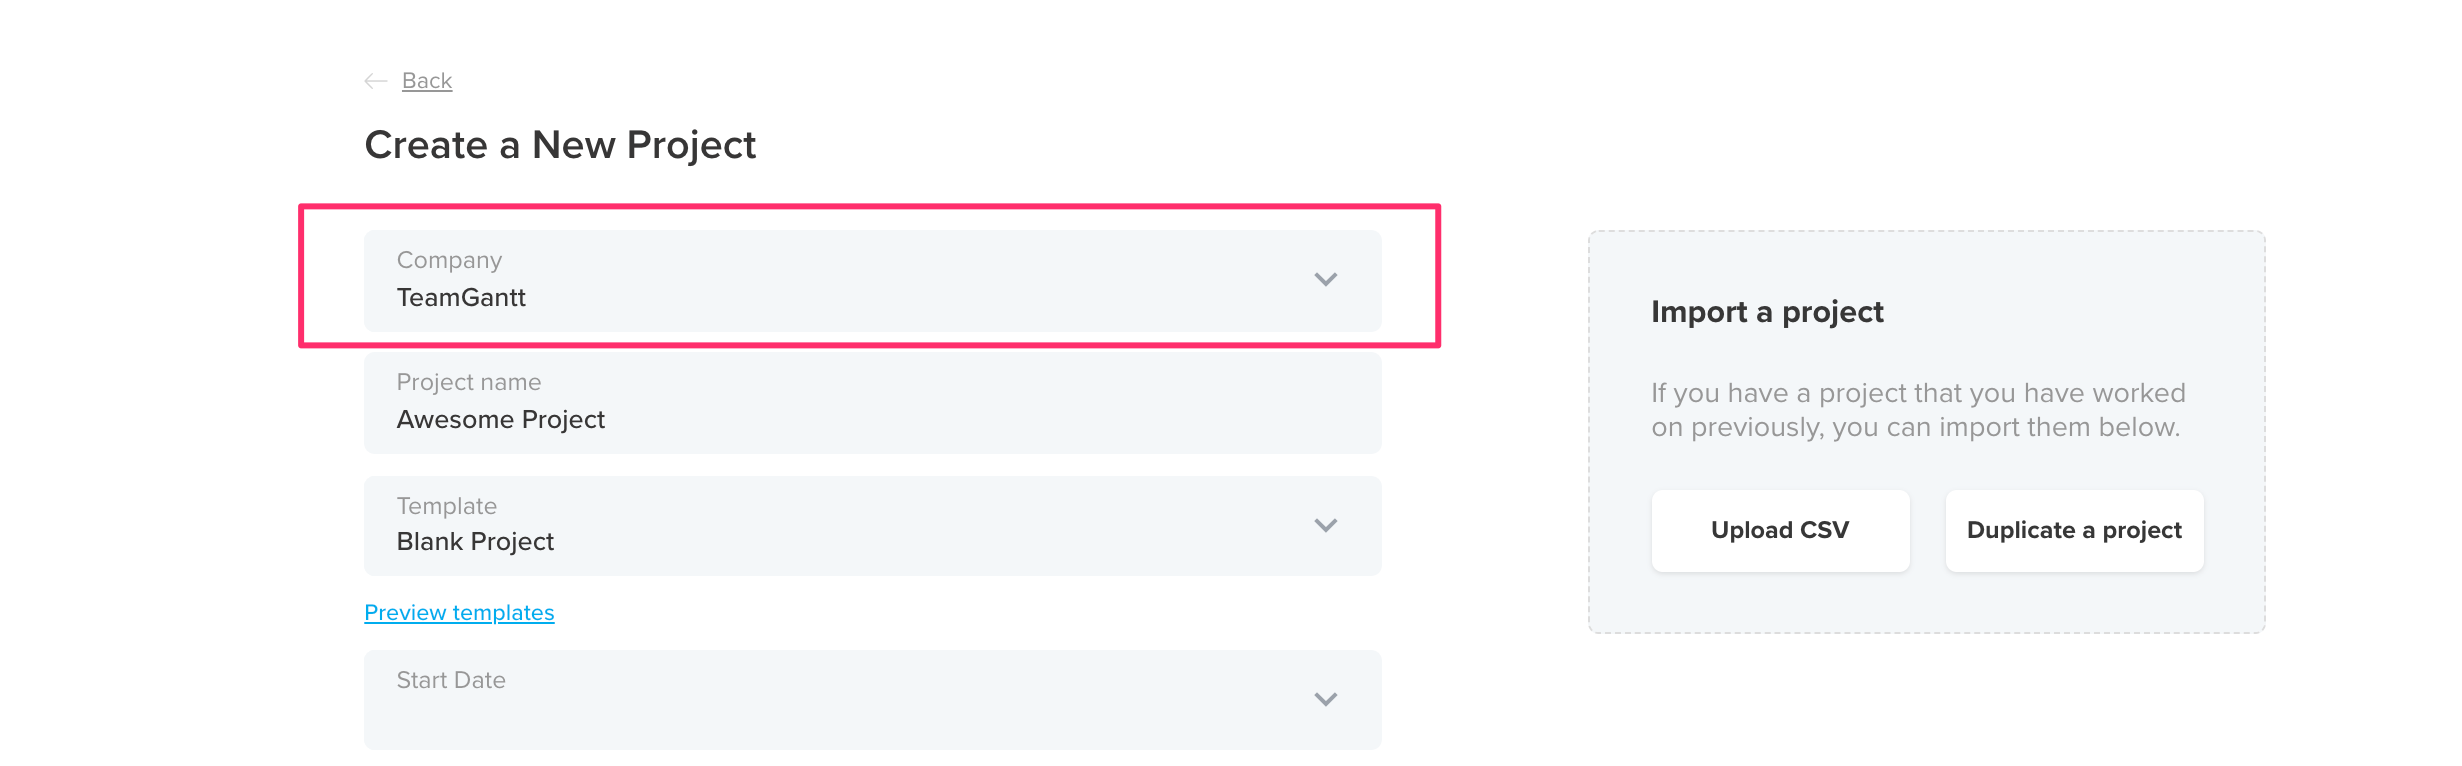The width and height of the screenshot is (2462, 766).
Task: Open the Template dropdown showing Blank Project
Action: pos(870,524)
